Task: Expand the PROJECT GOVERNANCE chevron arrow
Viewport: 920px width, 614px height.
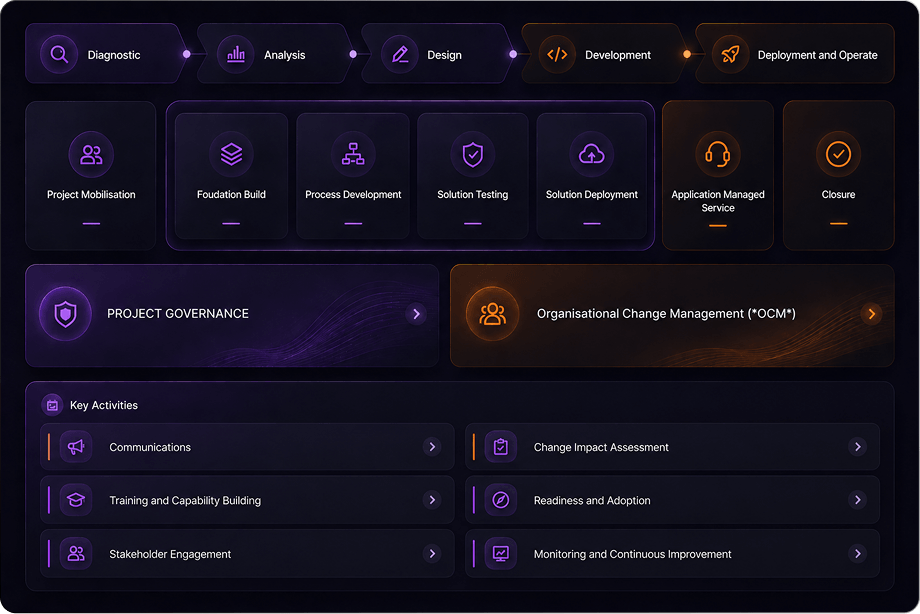Action: 417,314
